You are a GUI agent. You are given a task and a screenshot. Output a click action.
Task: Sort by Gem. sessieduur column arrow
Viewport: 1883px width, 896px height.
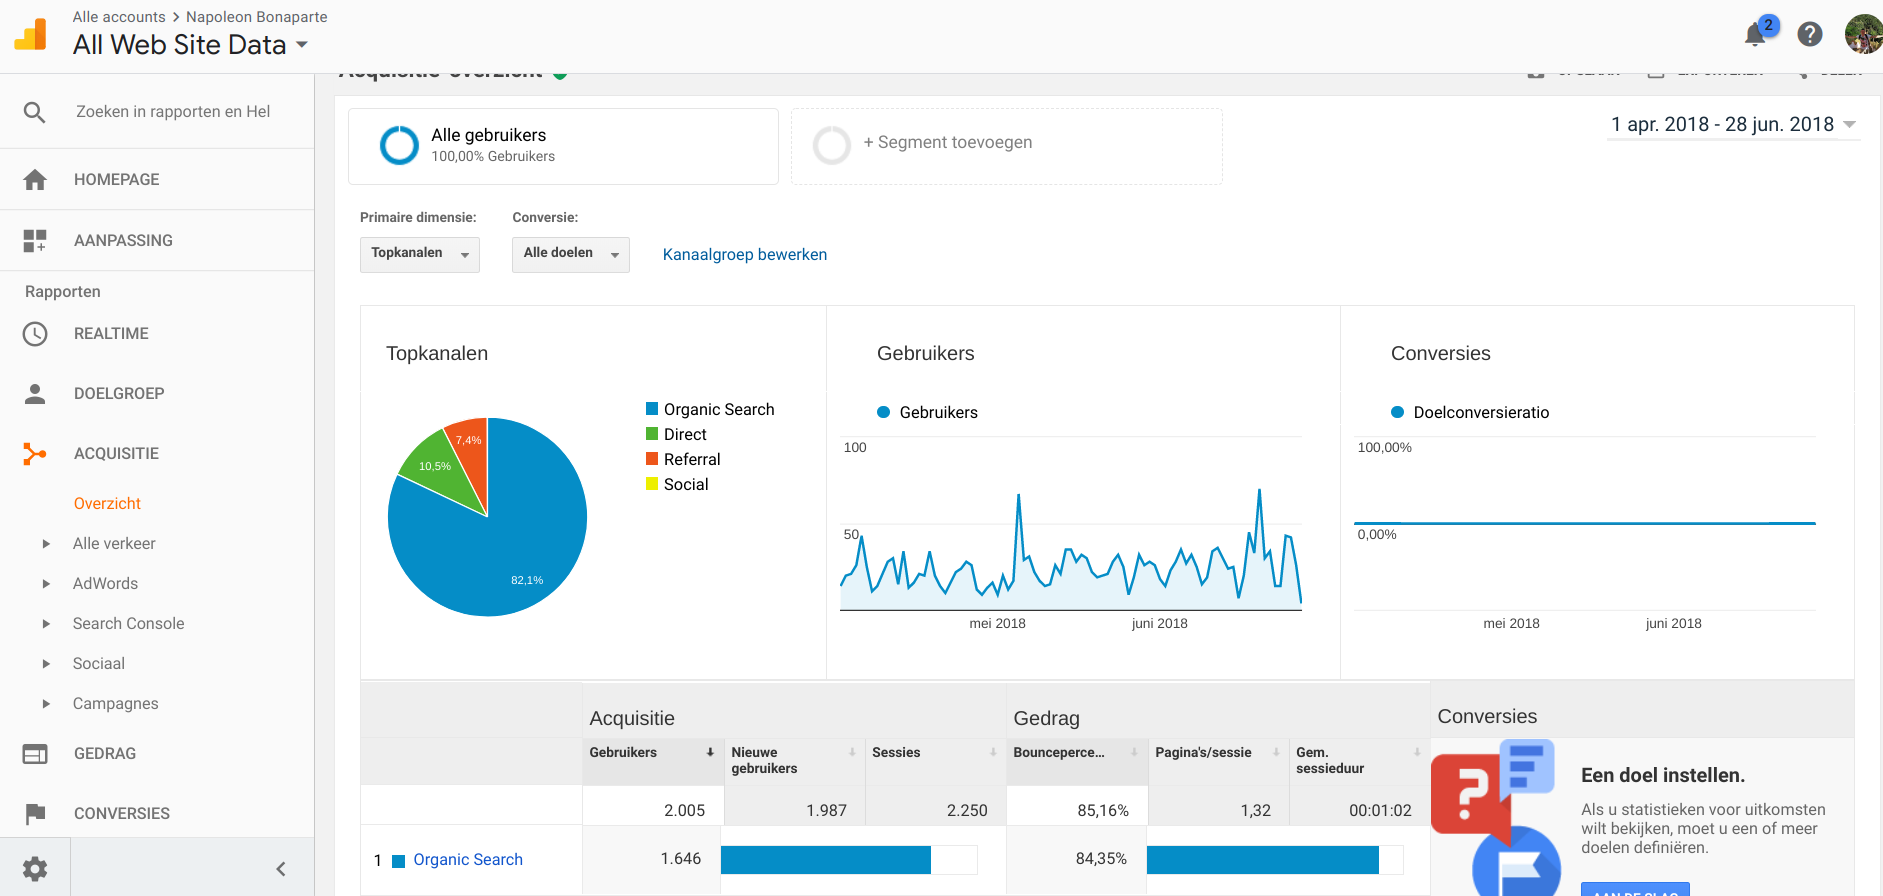(1417, 752)
